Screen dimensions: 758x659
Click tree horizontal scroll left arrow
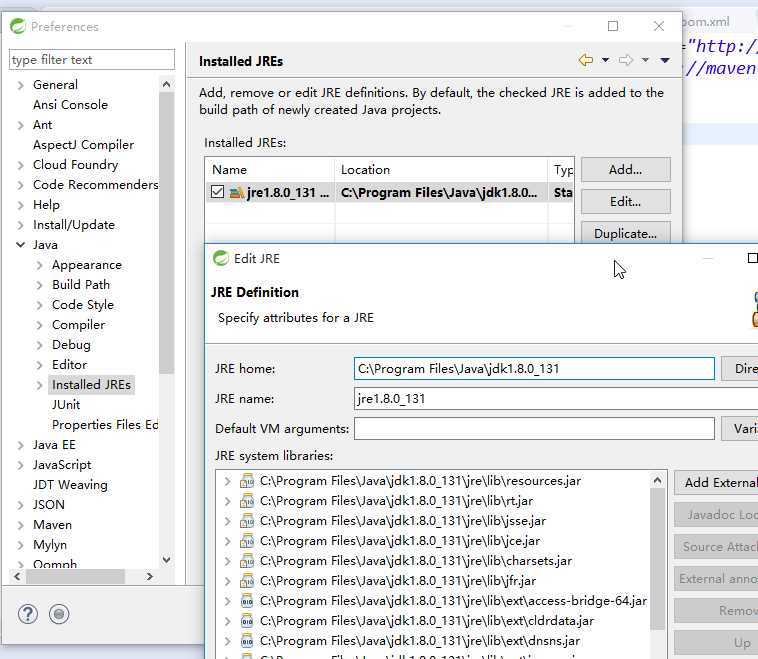pyautogui.click(x=17, y=576)
